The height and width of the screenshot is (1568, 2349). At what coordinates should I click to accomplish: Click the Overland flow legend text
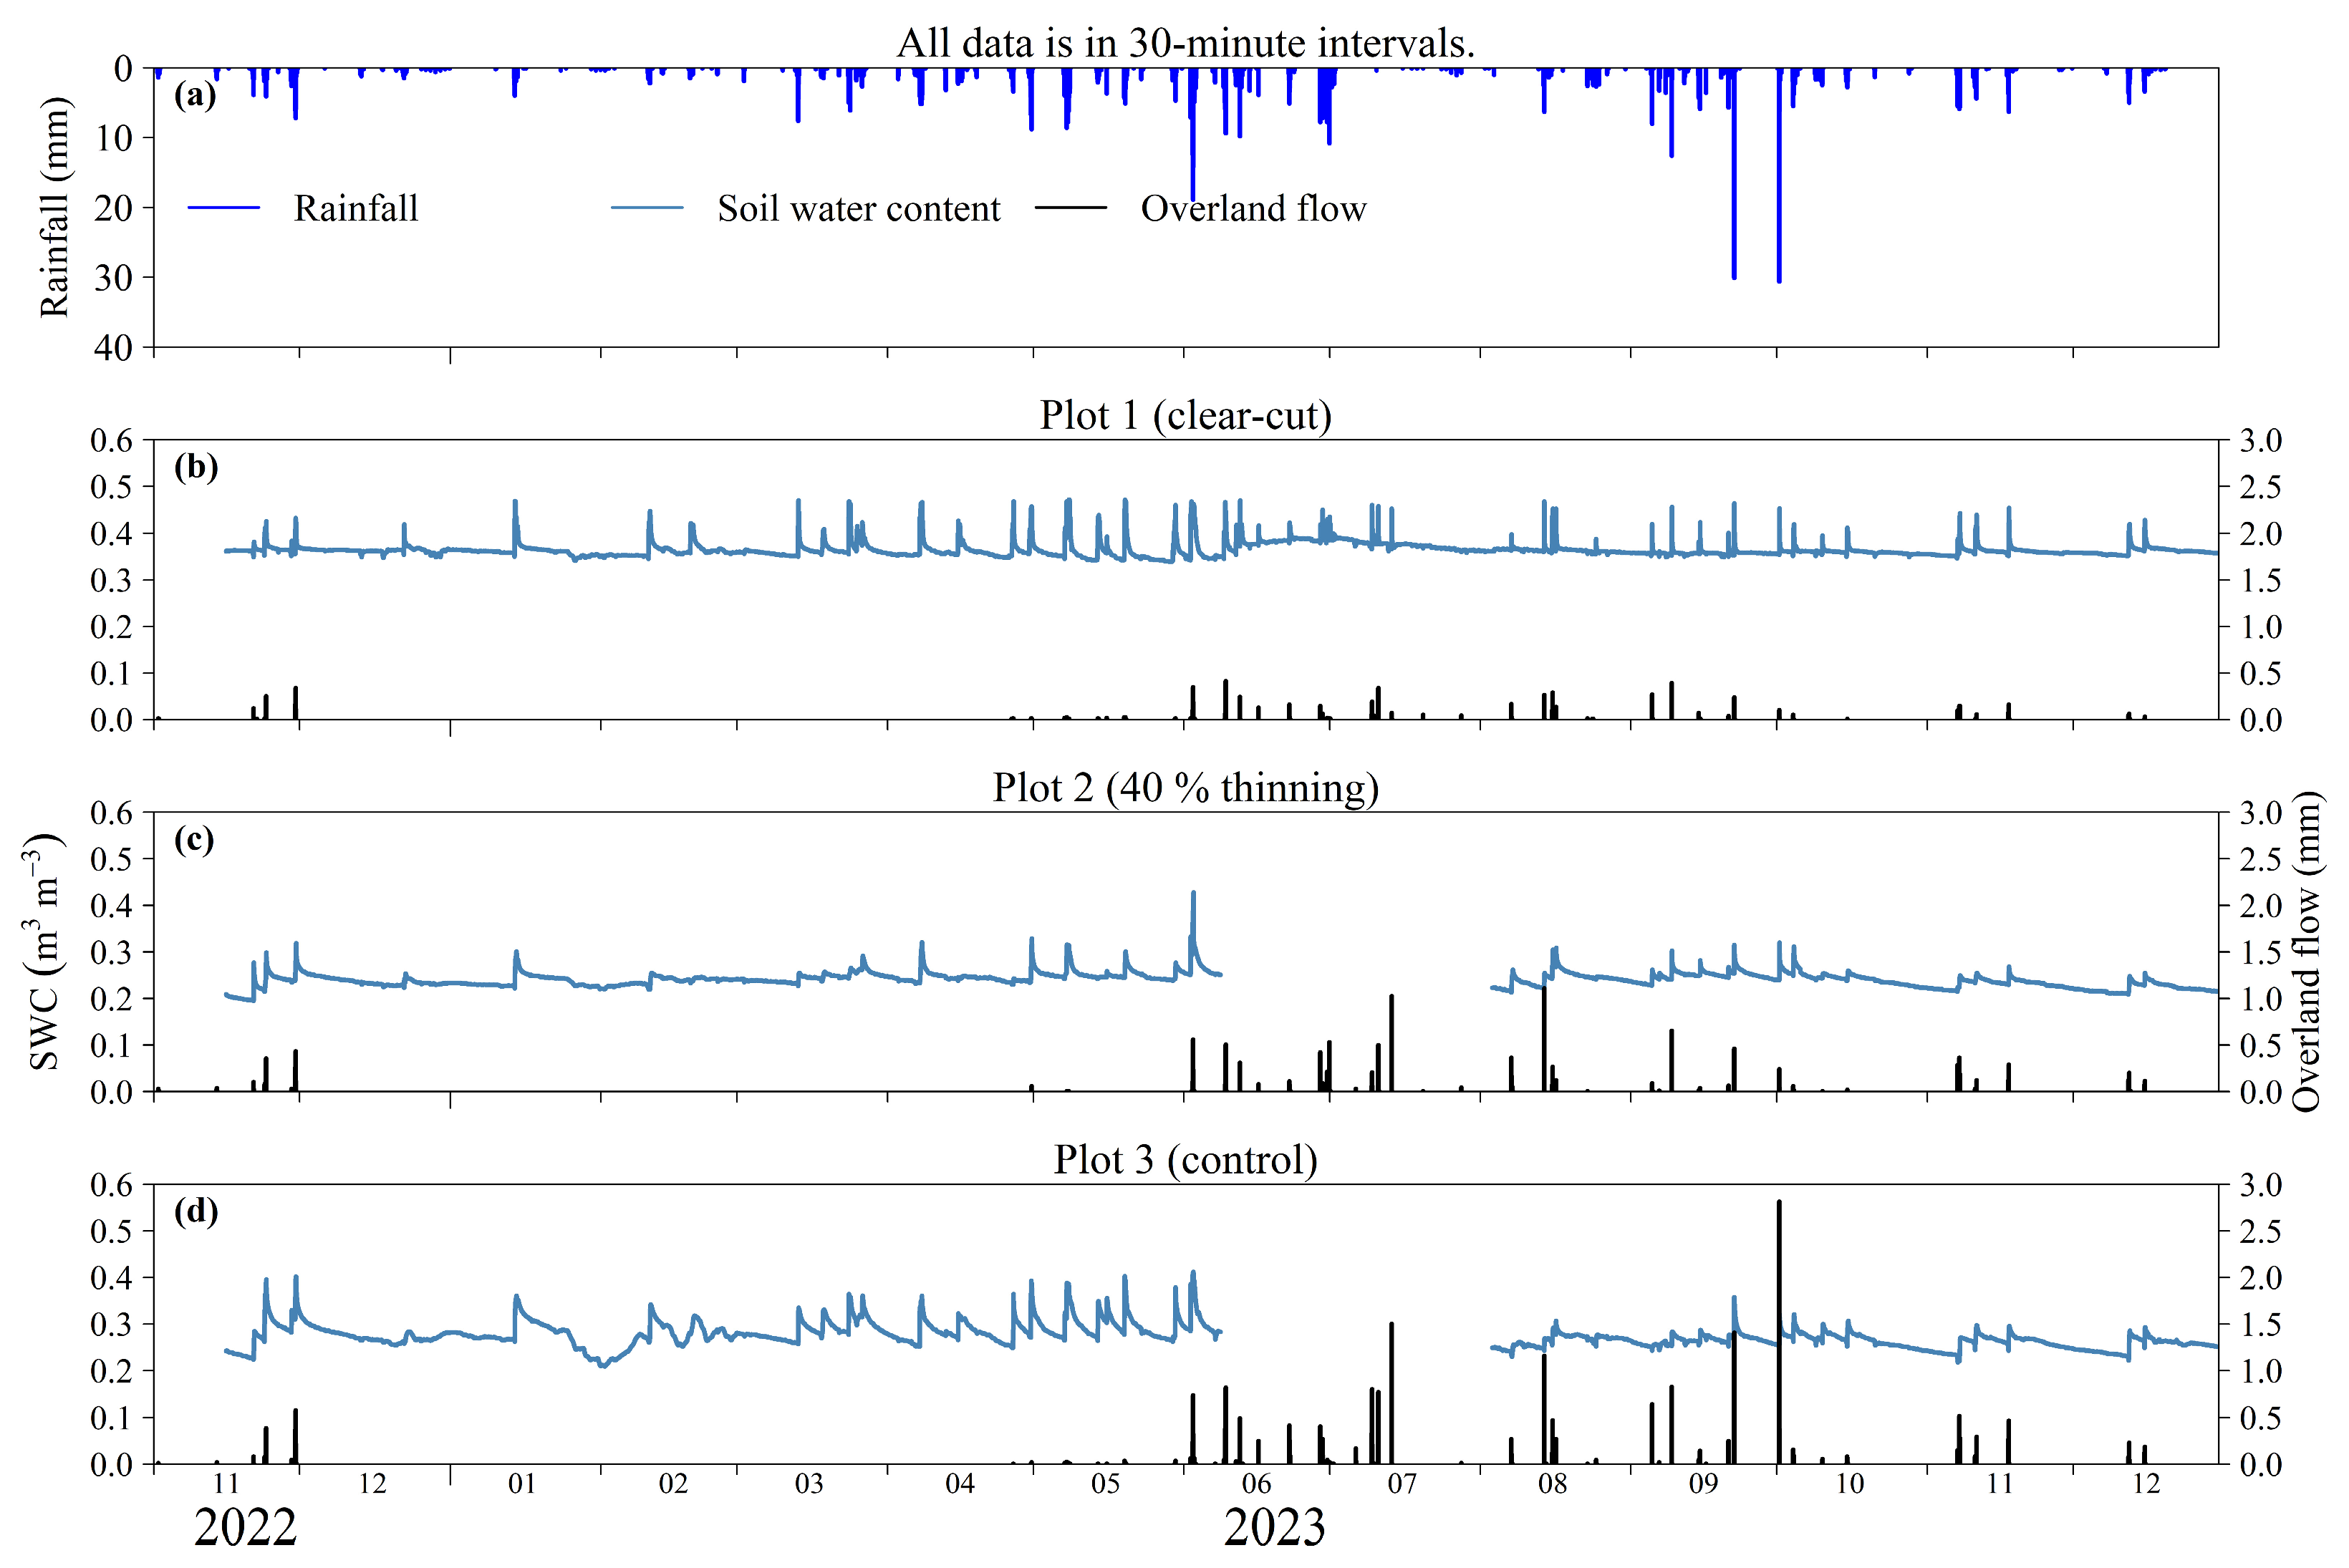[x=1253, y=208]
